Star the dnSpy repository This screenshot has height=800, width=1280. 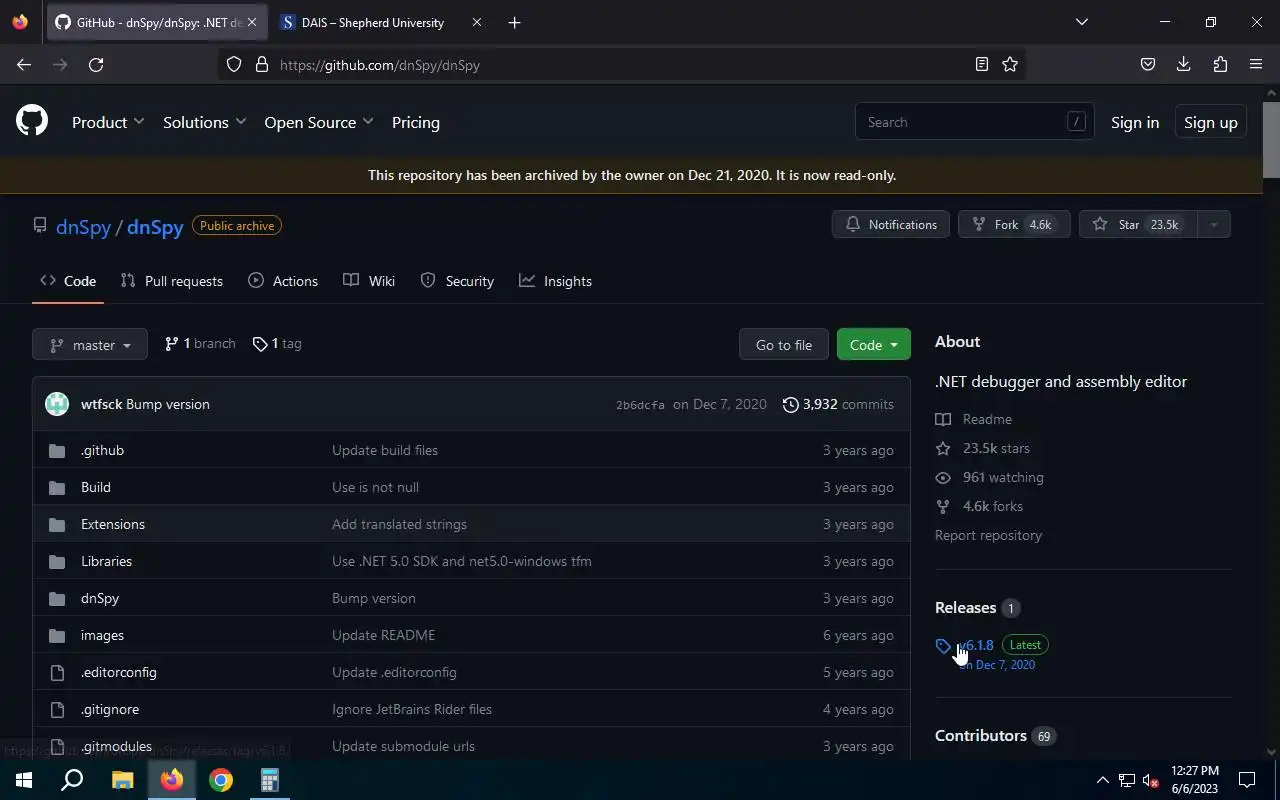pyautogui.click(x=1137, y=224)
